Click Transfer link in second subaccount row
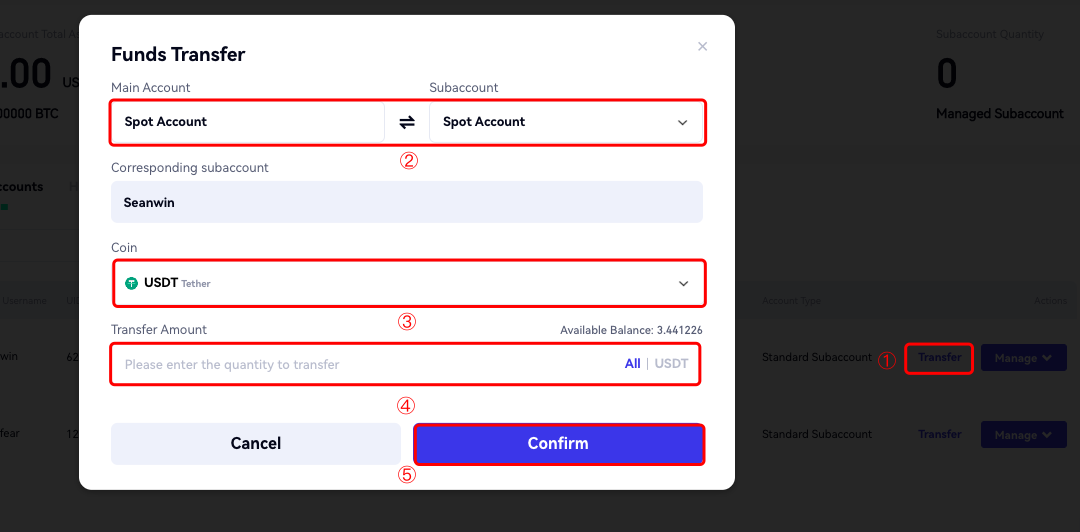The height and width of the screenshot is (532, 1080). click(939, 434)
